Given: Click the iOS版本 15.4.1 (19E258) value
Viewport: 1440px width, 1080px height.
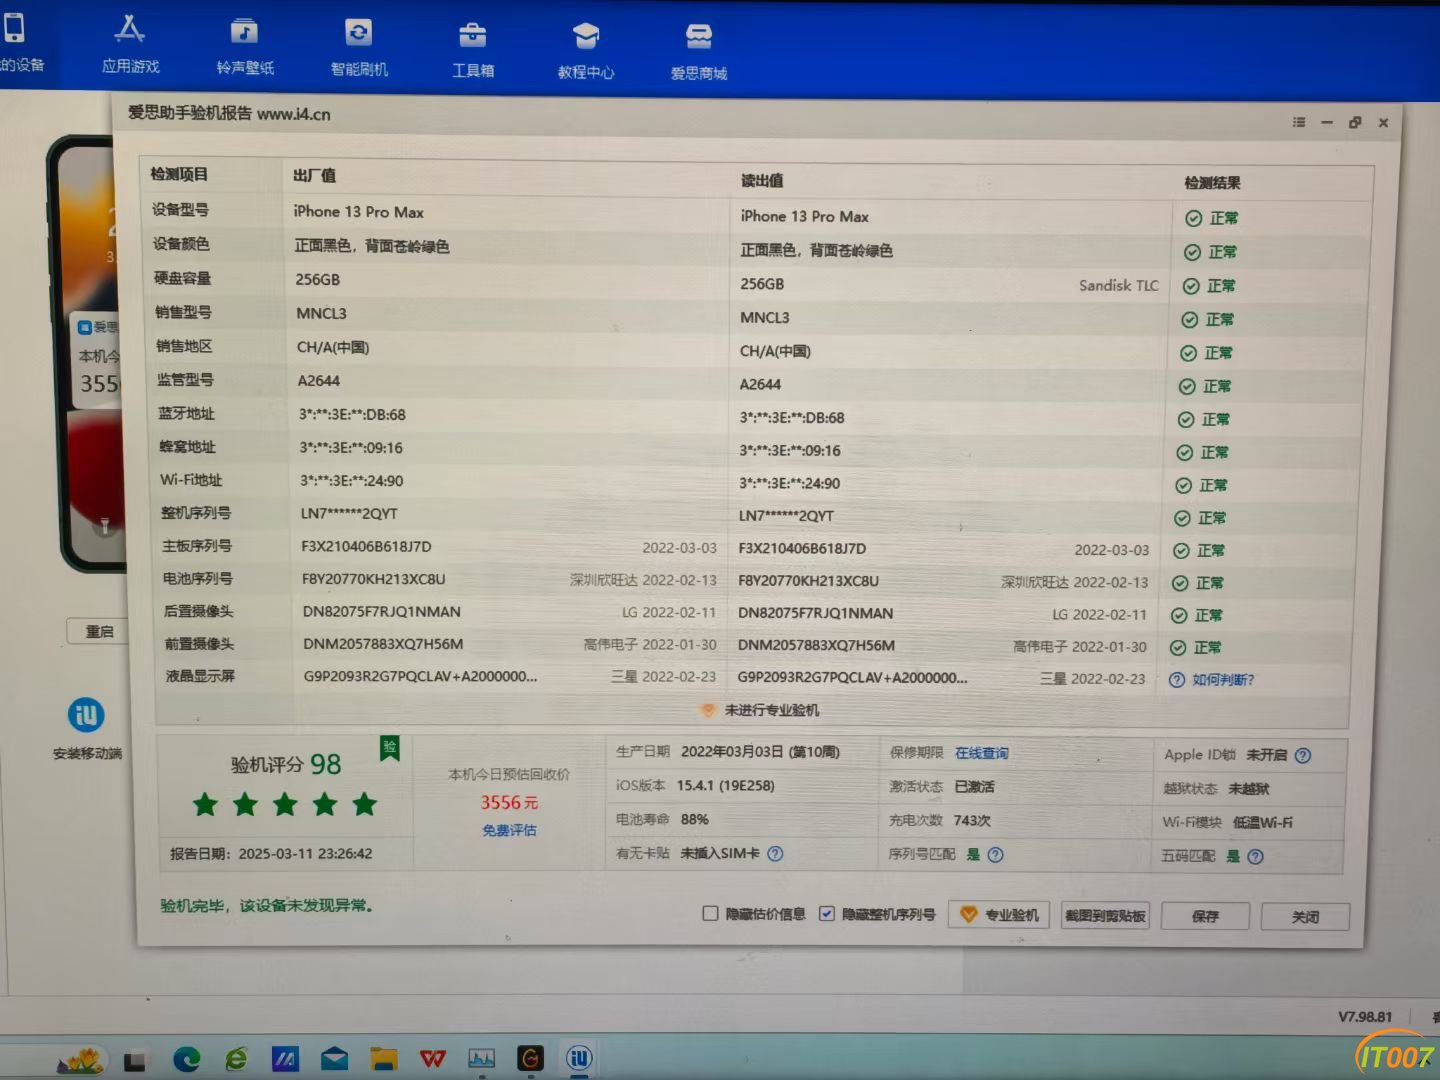Looking at the screenshot, I should tap(725, 786).
